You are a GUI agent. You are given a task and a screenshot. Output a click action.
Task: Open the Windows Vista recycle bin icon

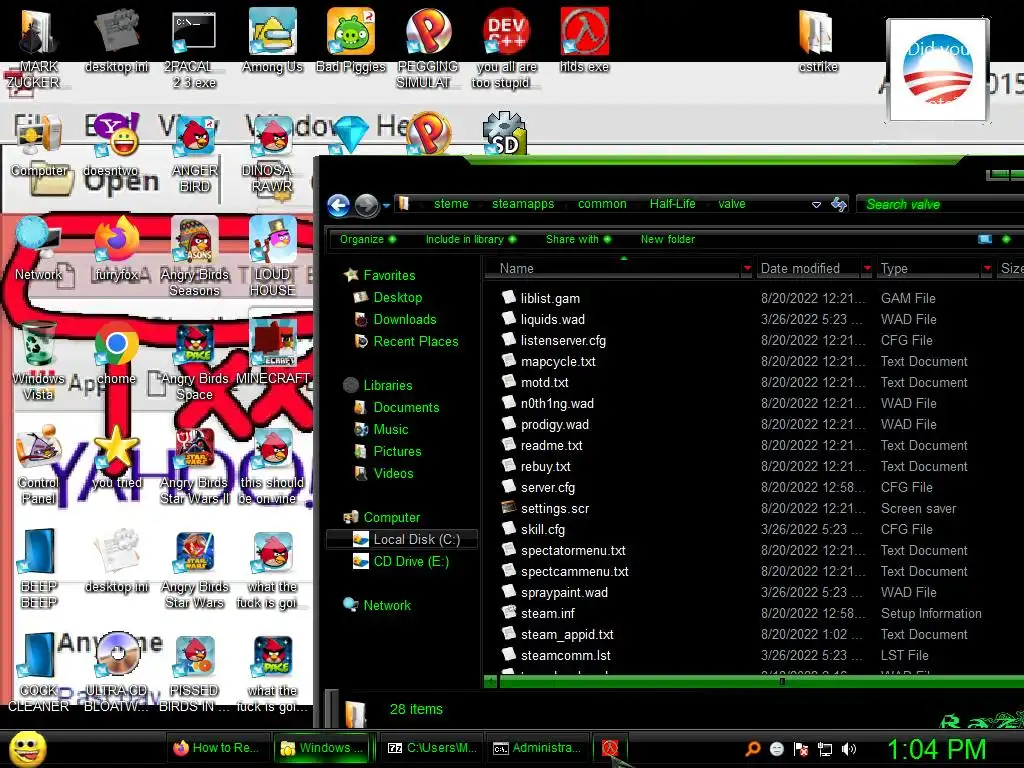38,360
